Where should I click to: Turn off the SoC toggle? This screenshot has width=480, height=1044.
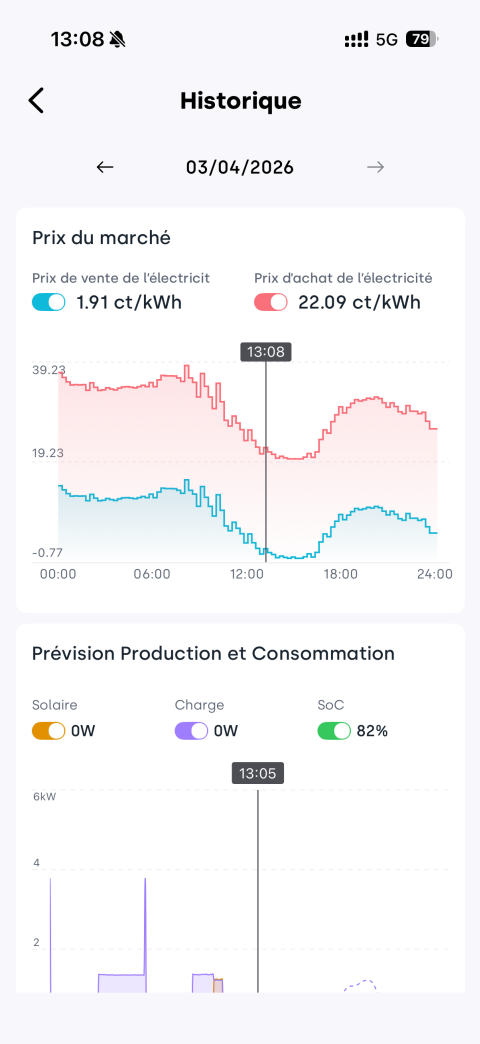(334, 730)
